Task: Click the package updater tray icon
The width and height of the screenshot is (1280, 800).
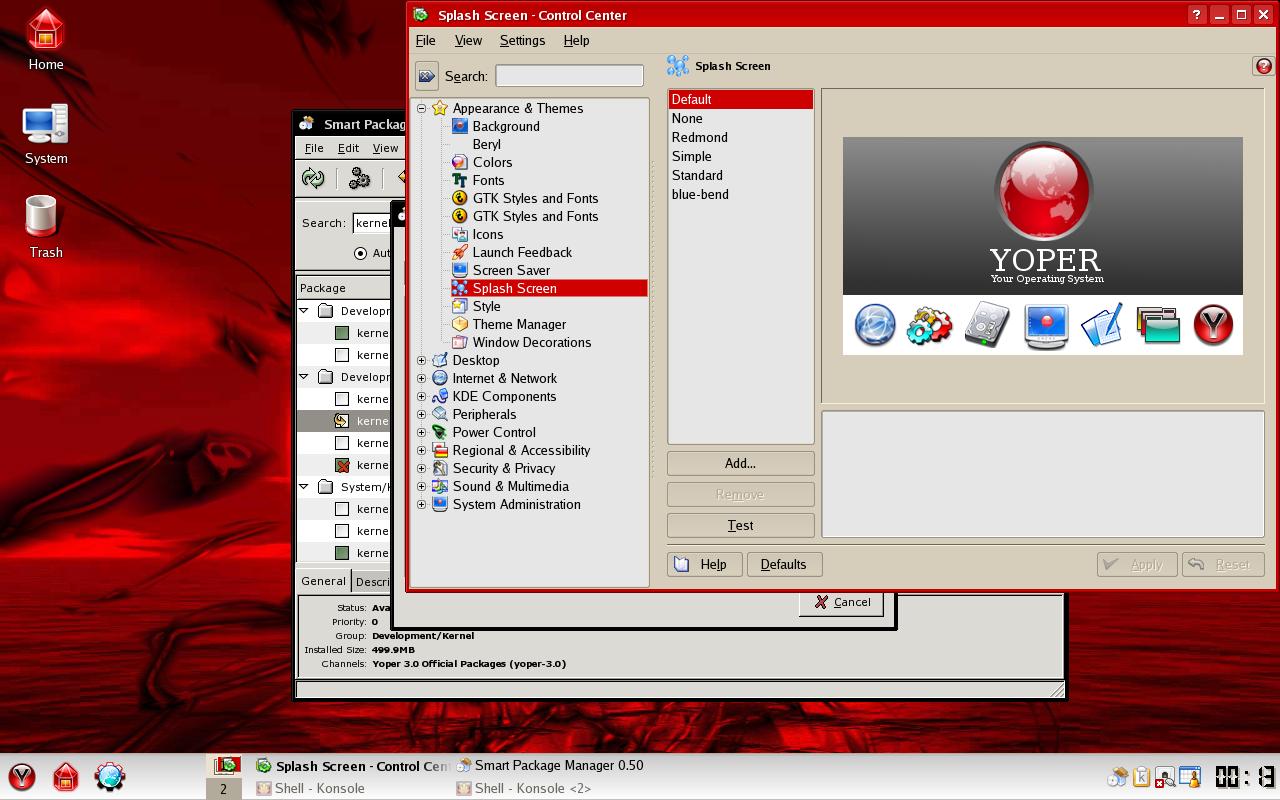Action: pos(1117,777)
